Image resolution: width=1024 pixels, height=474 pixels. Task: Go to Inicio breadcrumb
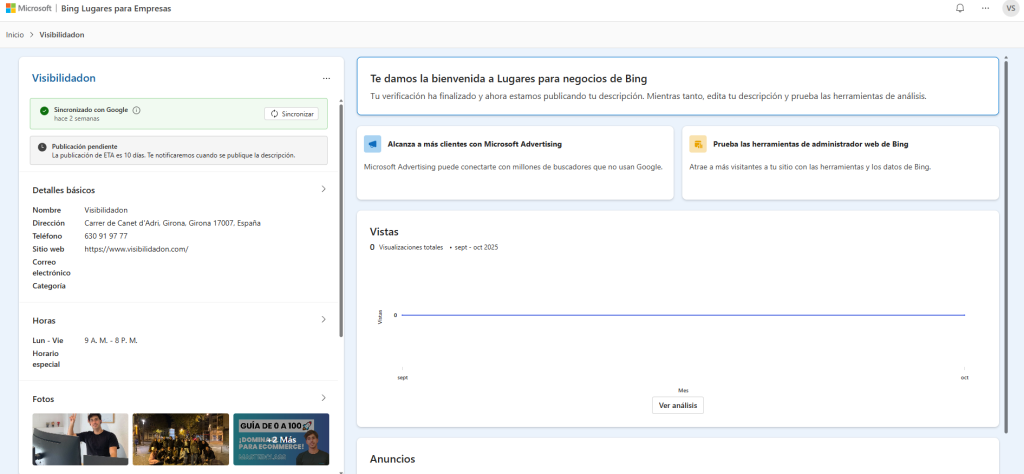point(15,34)
